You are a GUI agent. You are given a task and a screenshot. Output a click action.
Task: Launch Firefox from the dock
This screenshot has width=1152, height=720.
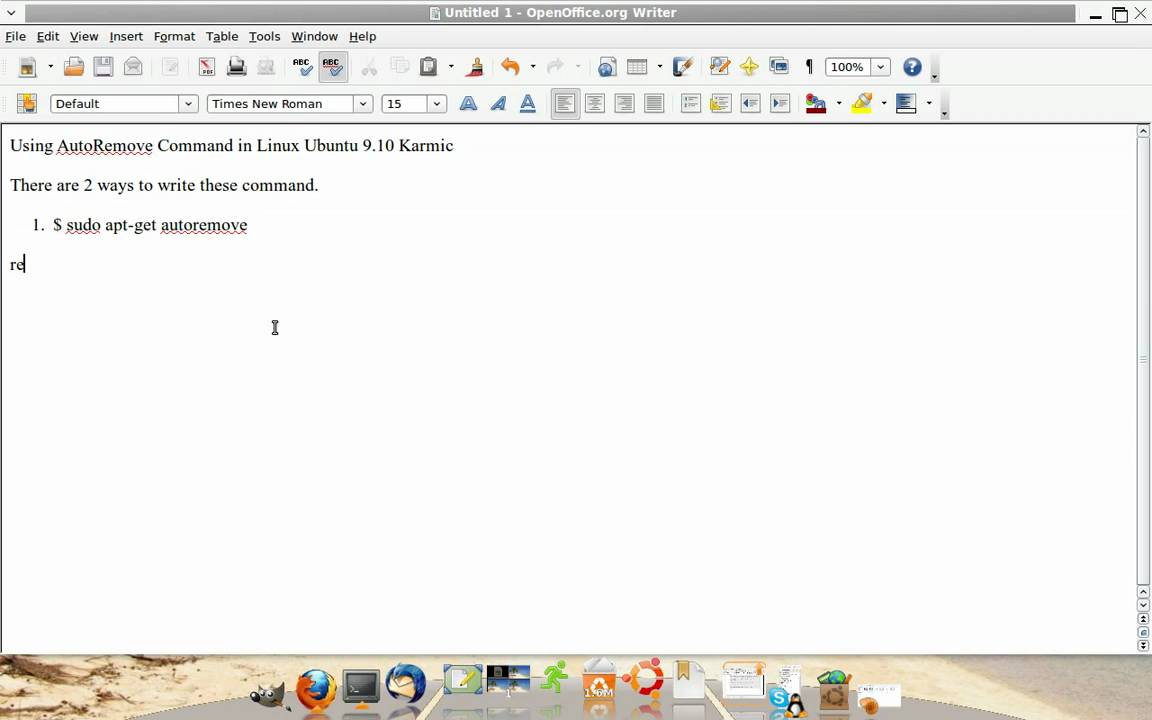(316, 689)
